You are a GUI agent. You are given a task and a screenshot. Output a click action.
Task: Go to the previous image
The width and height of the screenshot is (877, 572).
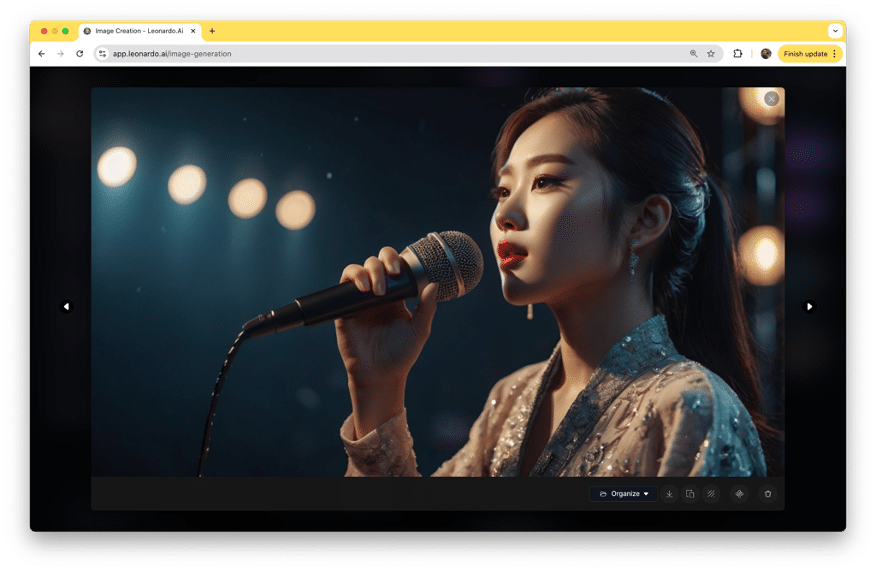[67, 307]
